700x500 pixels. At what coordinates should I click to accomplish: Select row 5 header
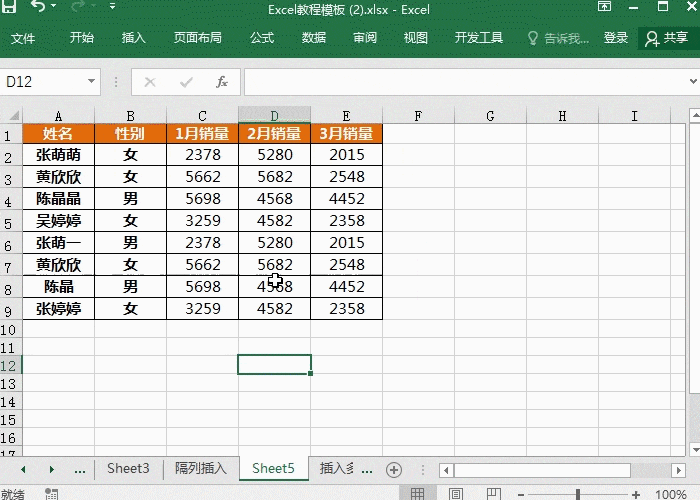coord(9,221)
